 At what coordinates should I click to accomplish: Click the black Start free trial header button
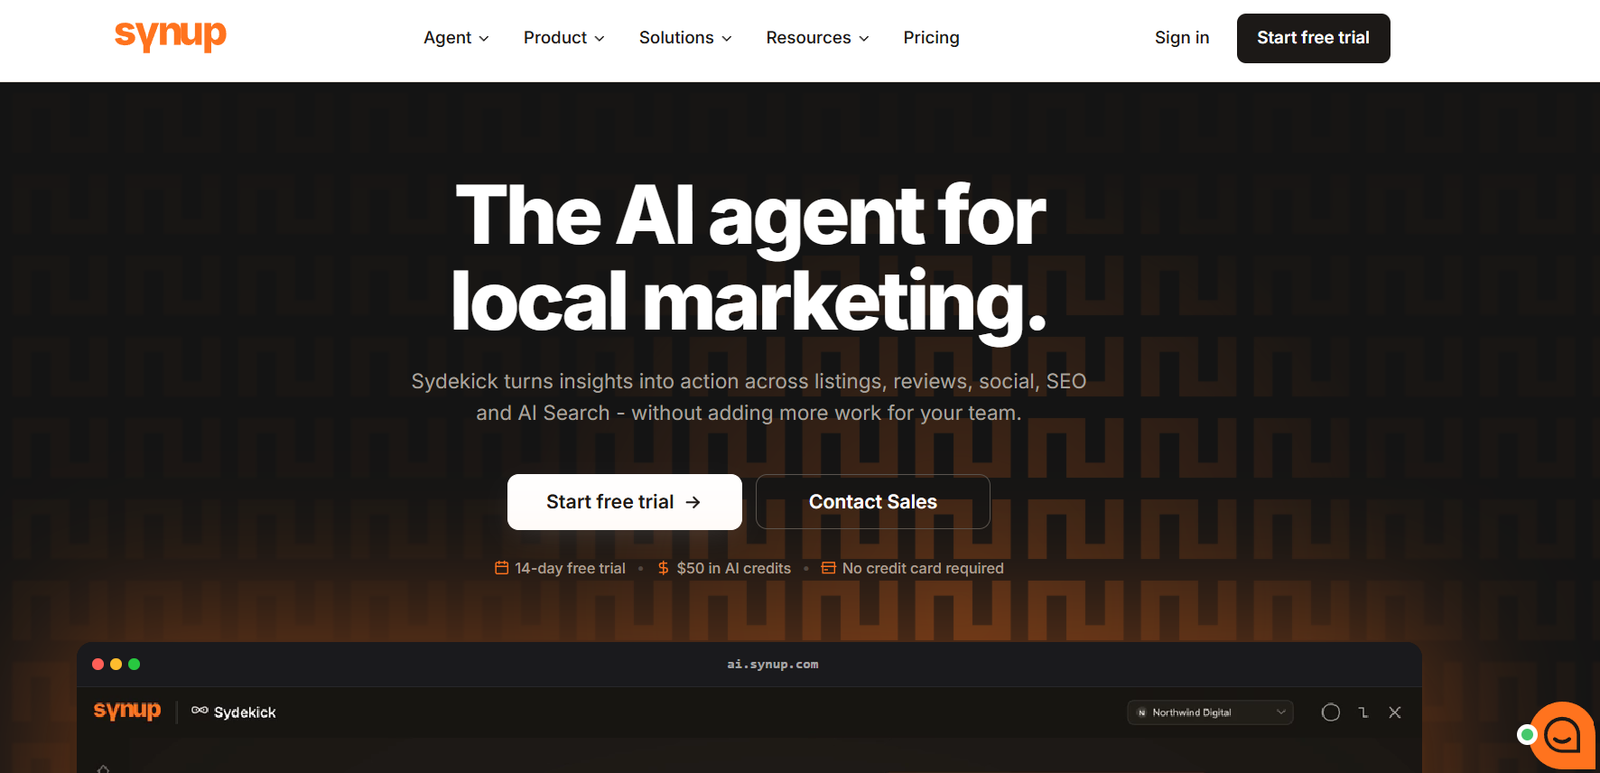1313,38
